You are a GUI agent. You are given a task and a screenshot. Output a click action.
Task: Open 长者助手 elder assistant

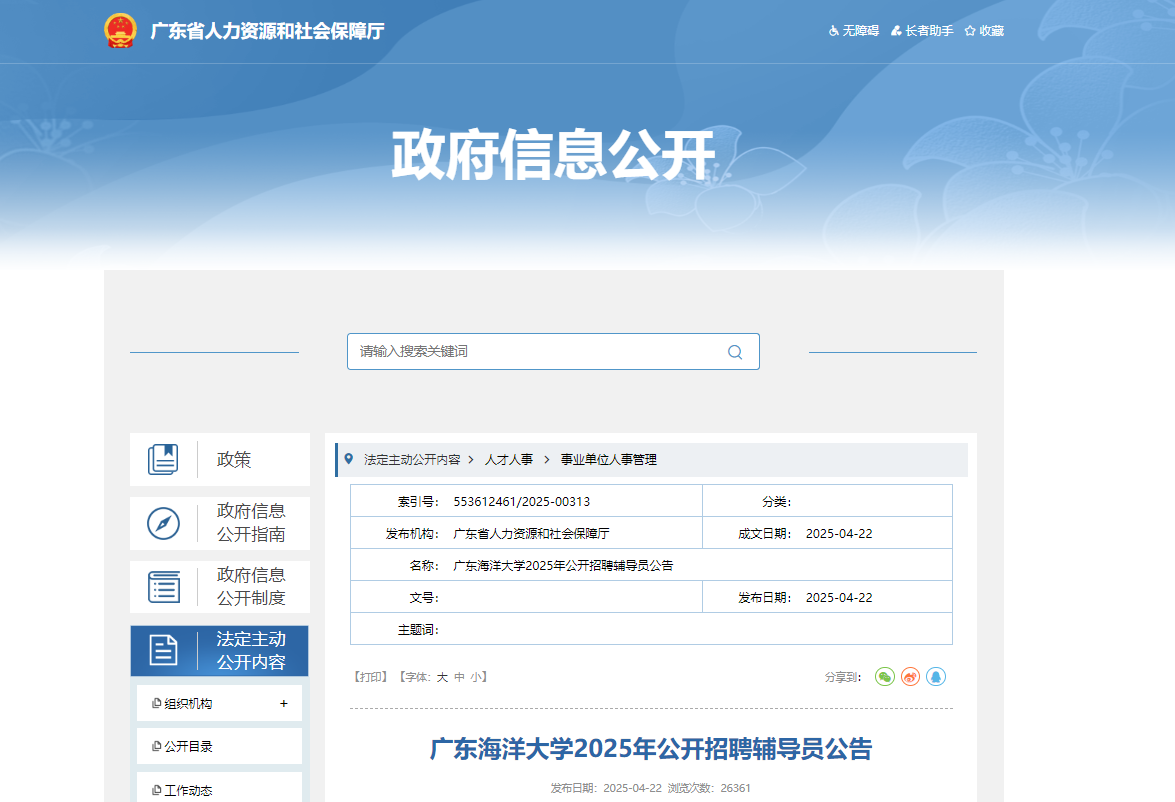click(x=922, y=31)
